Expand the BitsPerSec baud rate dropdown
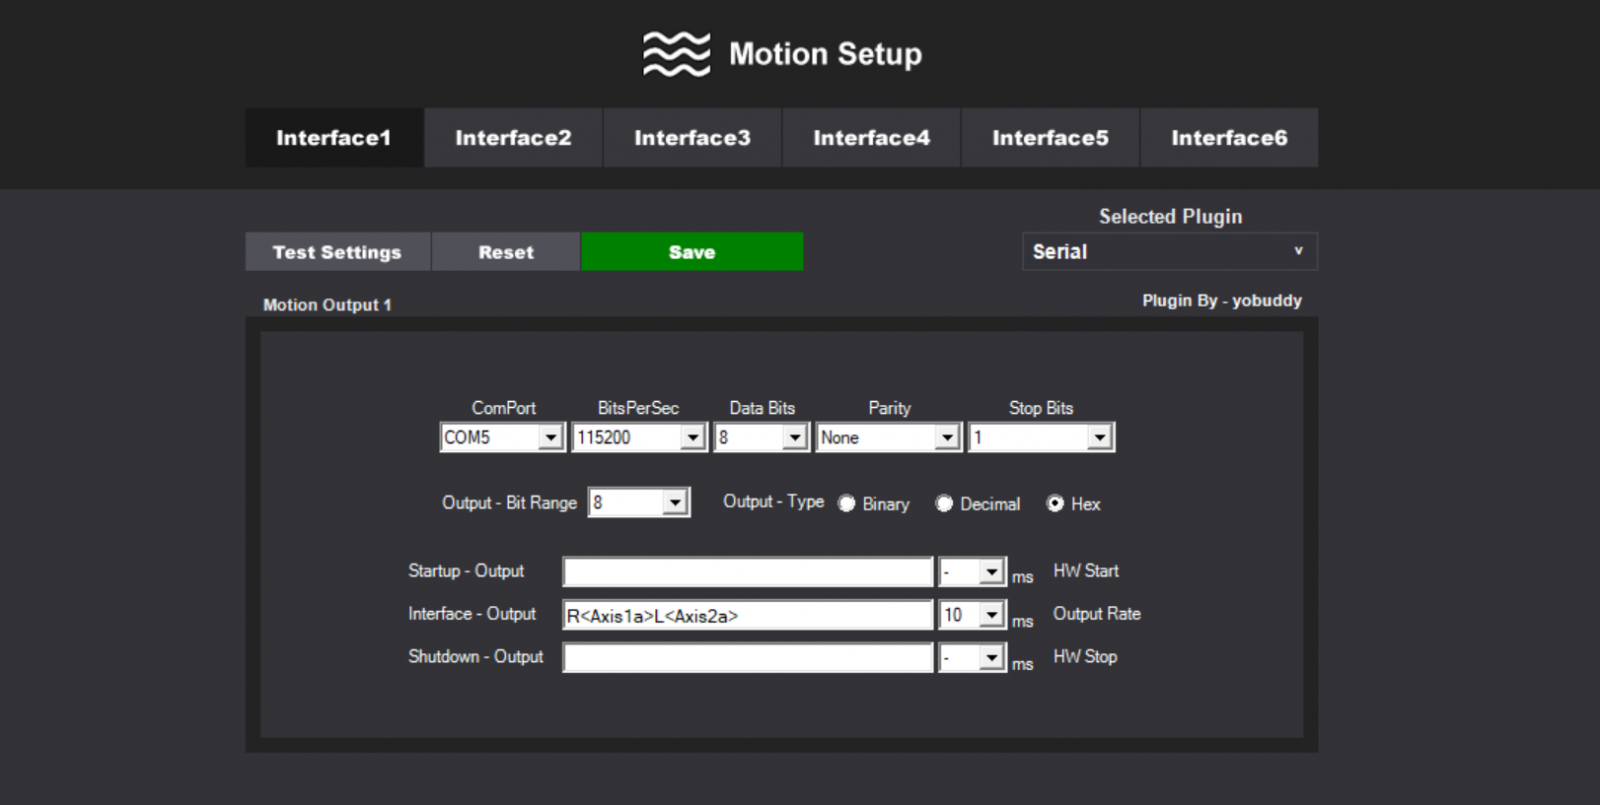1600x805 pixels. tap(693, 438)
